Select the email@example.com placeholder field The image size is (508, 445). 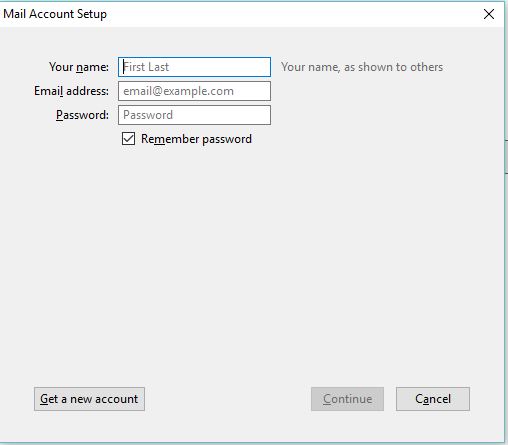coord(194,91)
